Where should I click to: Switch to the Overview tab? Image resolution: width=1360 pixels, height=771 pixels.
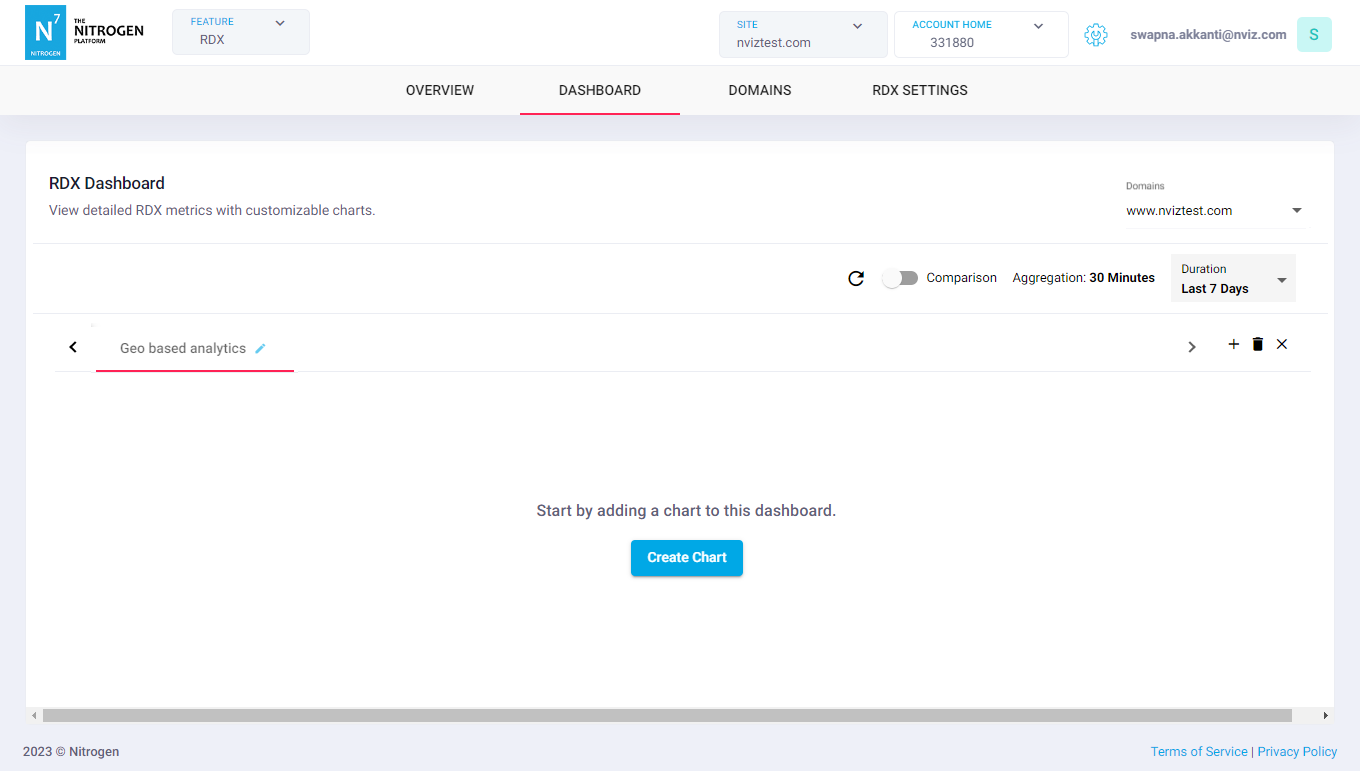pos(440,90)
